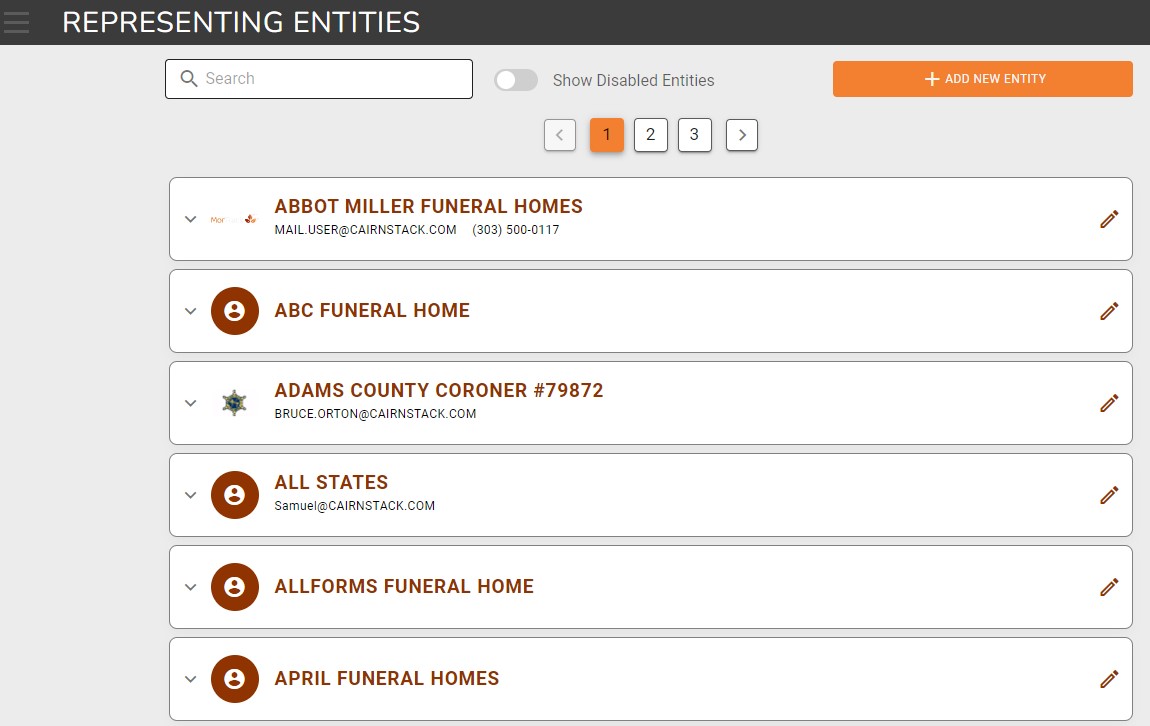Go to page 2
Screen dimensions: 1150x726
[x=650, y=135]
